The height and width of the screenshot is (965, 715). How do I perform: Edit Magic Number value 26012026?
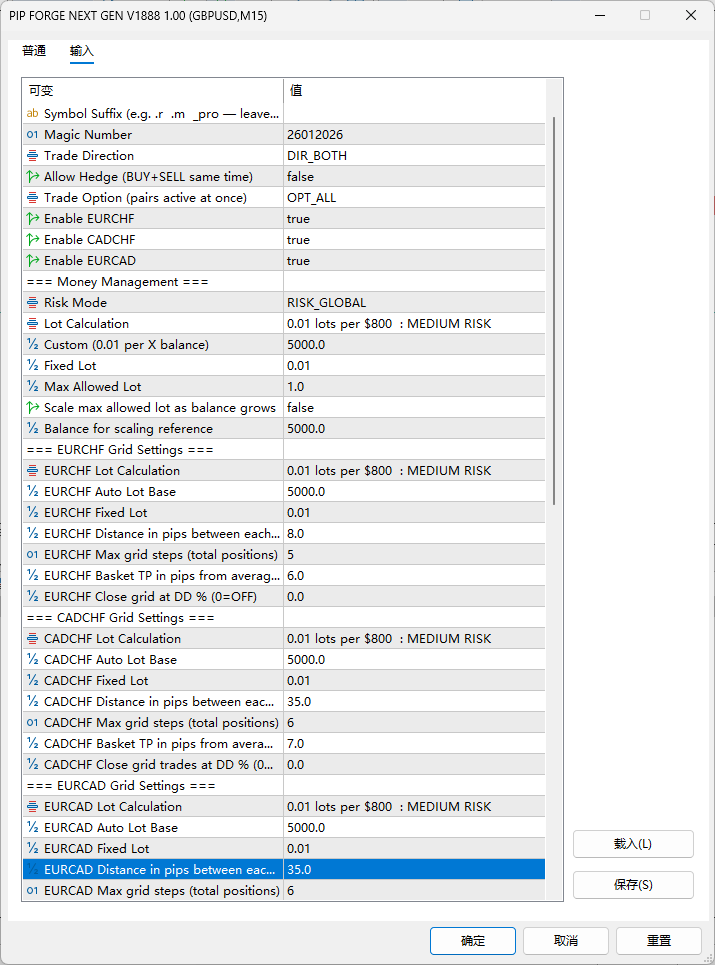coord(414,134)
